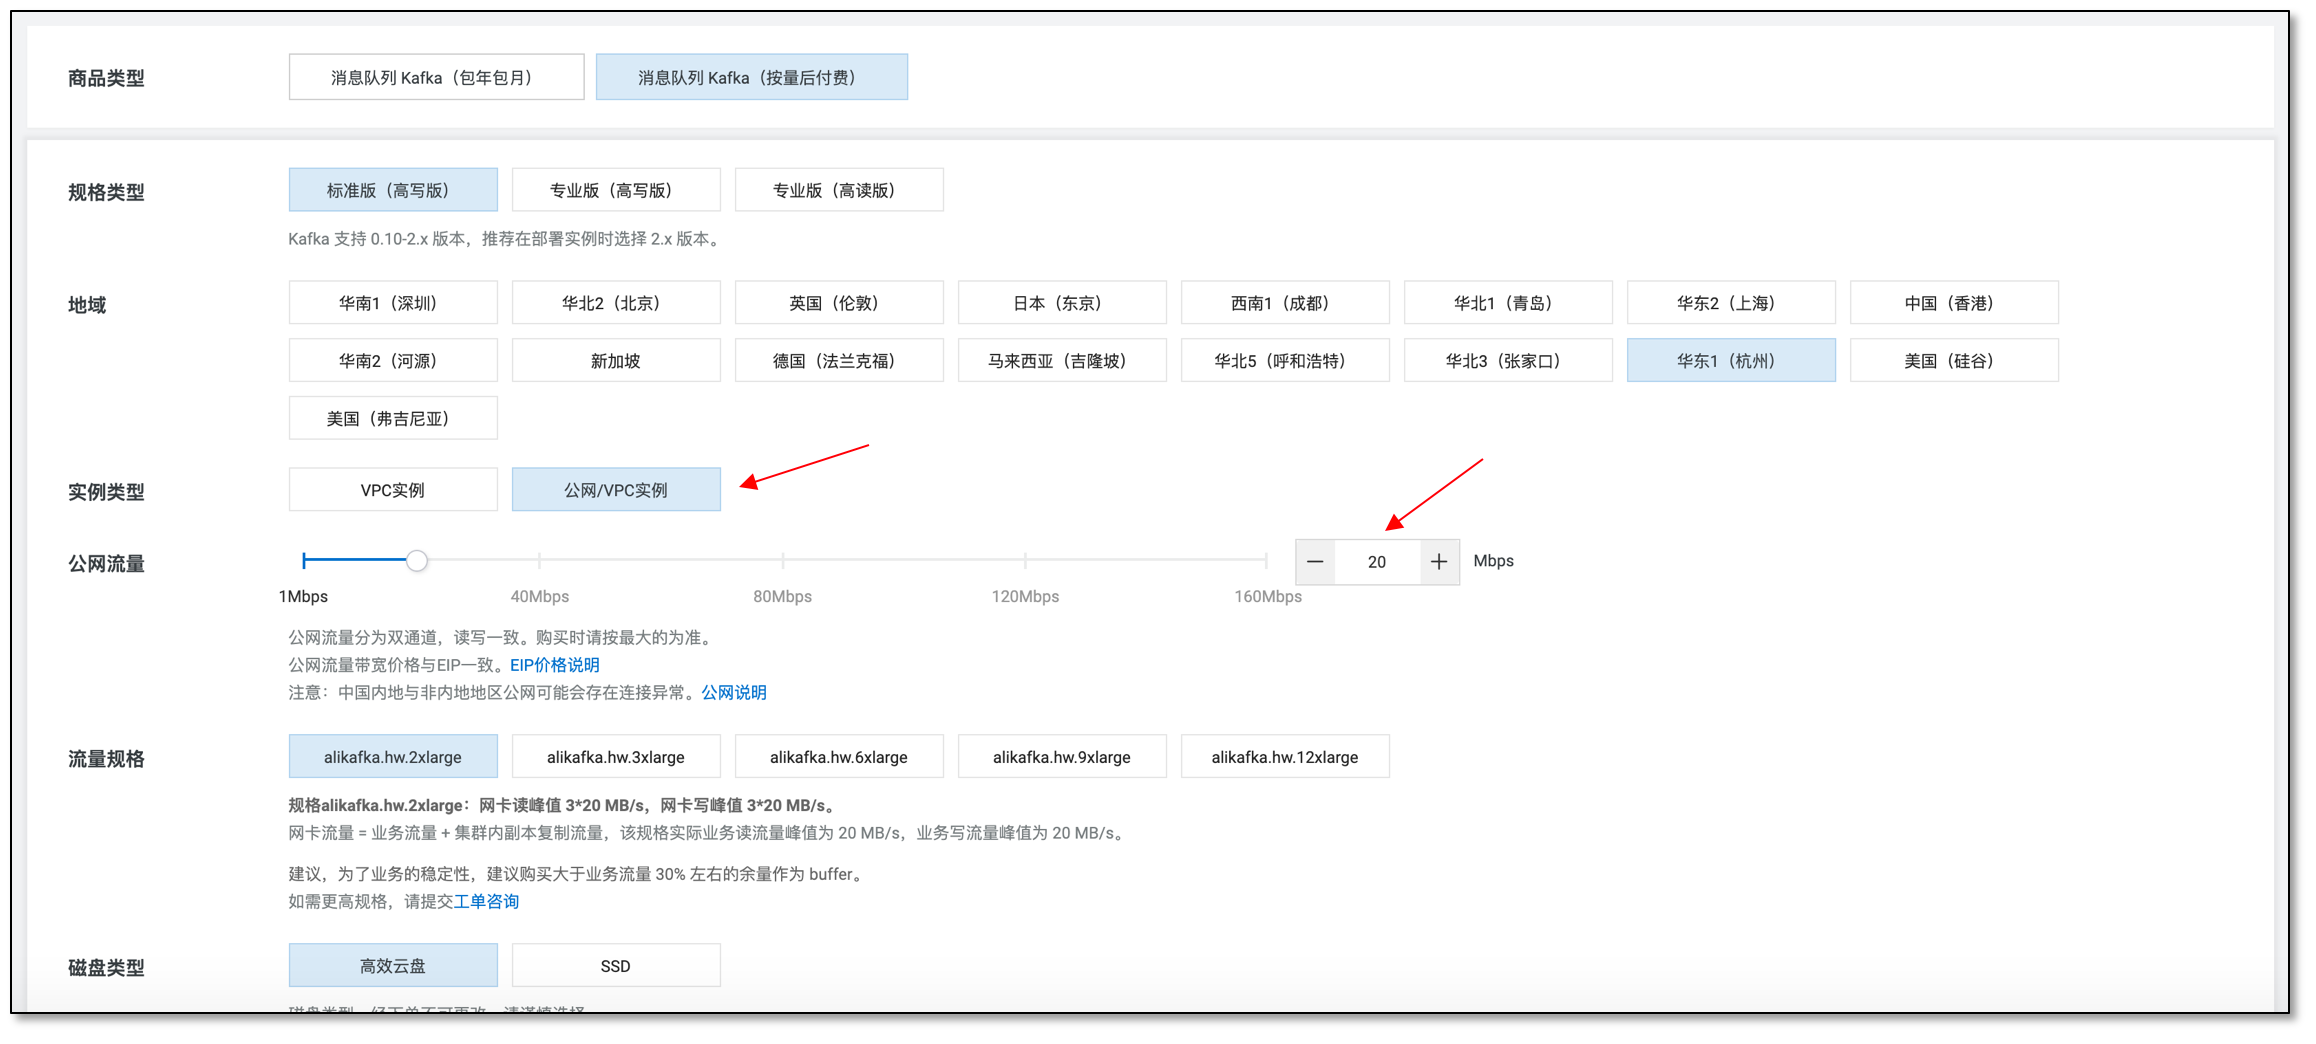Pick the 华东2（上海） region
The height and width of the screenshot is (1044, 2316).
(x=1730, y=303)
